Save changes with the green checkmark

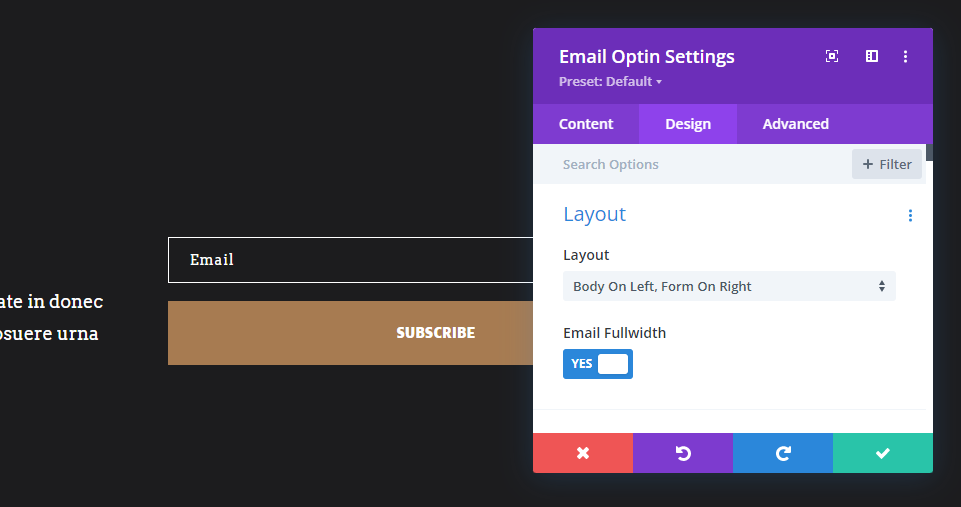click(x=883, y=453)
